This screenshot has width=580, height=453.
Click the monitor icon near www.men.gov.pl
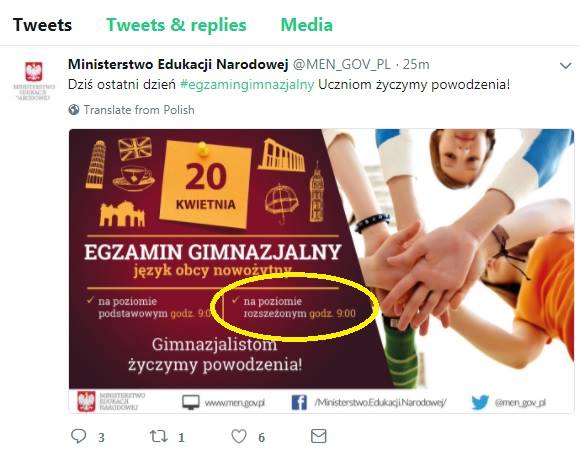191,402
